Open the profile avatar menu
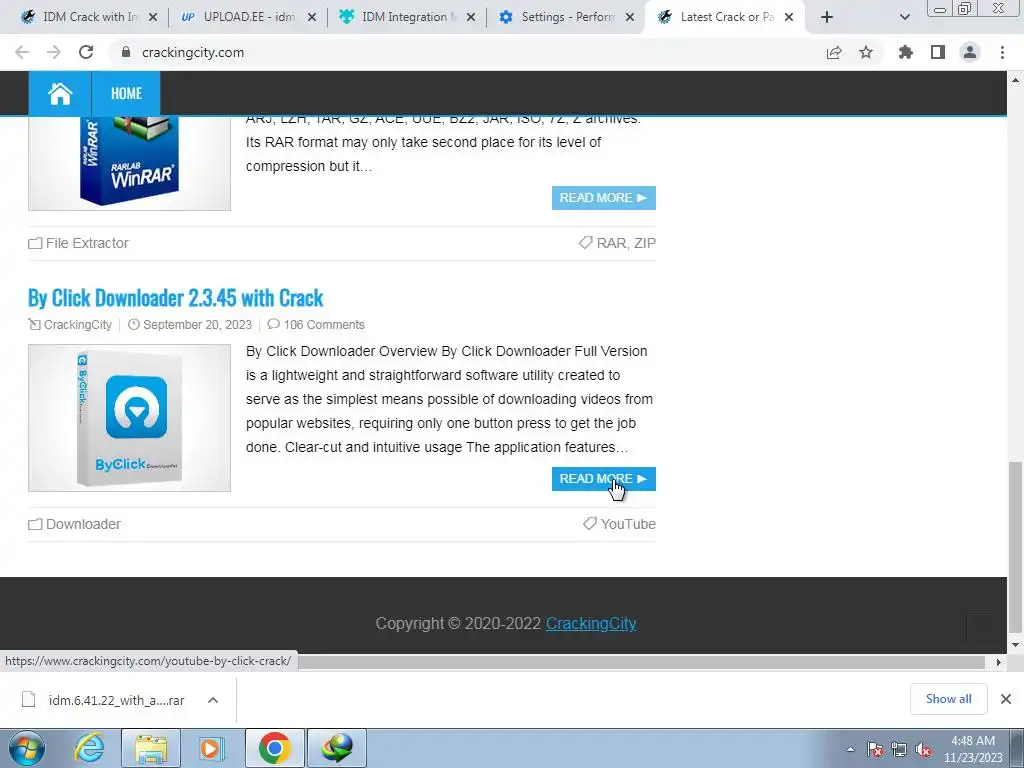1024x768 pixels. pyautogui.click(x=970, y=52)
